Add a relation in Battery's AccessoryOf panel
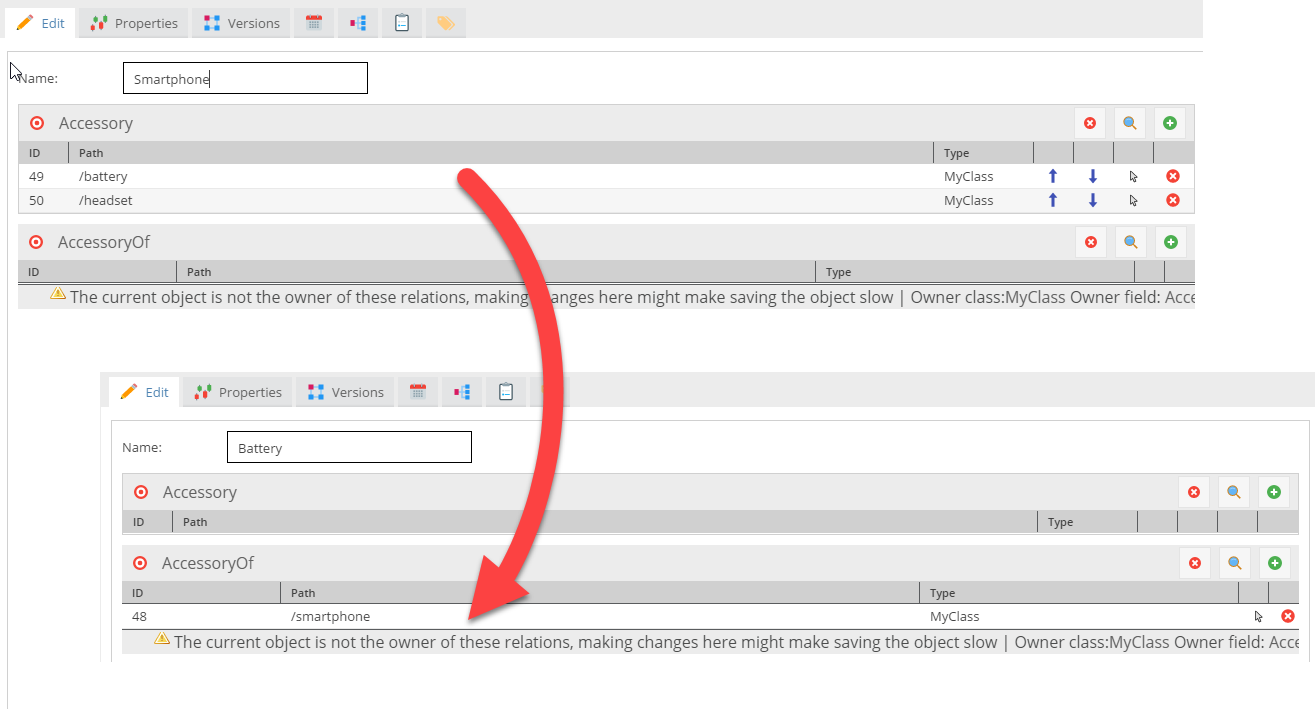The height and width of the screenshot is (709, 1315). pyautogui.click(x=1274, y=563)
